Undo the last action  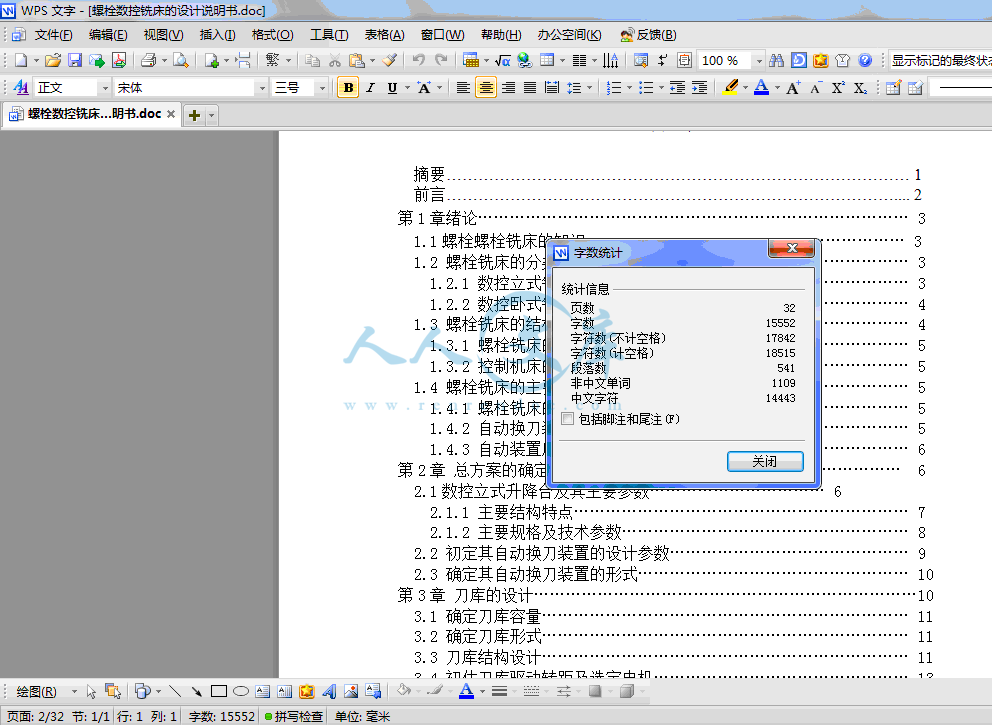[x=418, y=60]
